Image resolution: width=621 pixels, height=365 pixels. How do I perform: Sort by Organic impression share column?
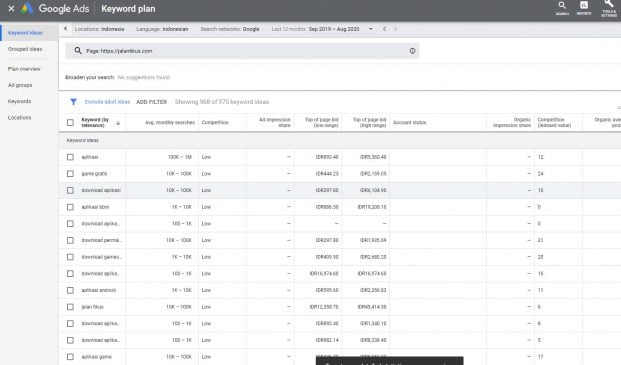click(x=512, y=122)
